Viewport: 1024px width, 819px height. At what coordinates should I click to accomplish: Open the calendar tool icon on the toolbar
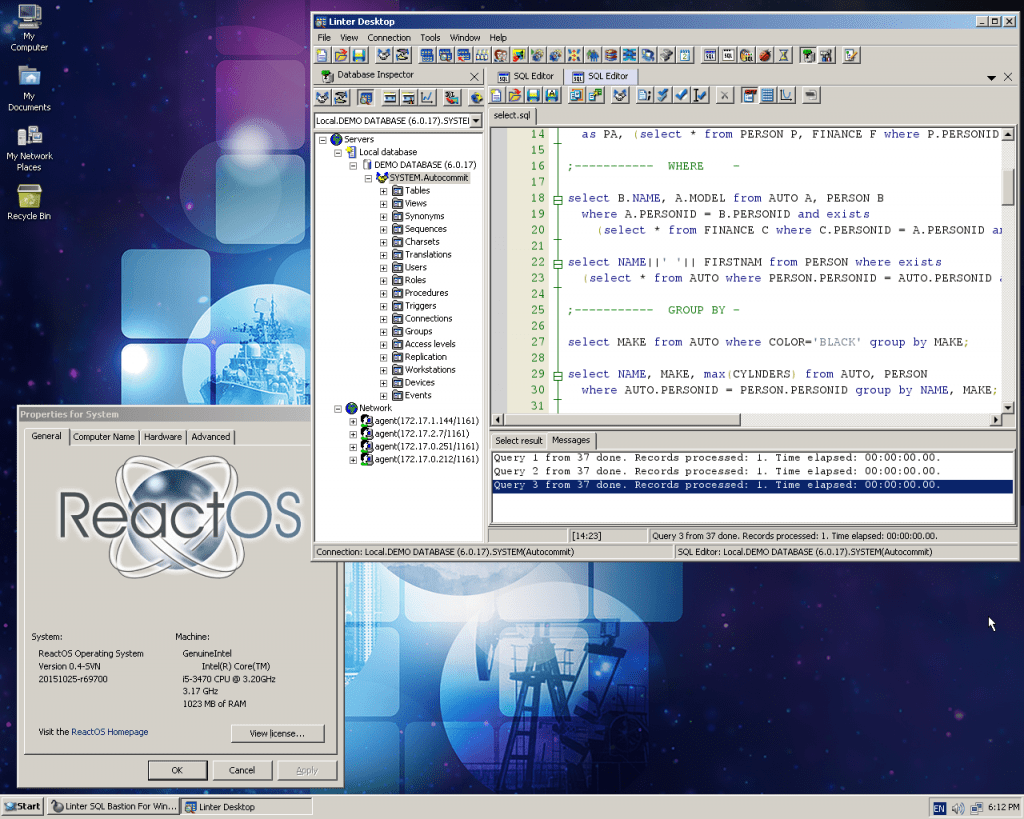coord(684,55)
